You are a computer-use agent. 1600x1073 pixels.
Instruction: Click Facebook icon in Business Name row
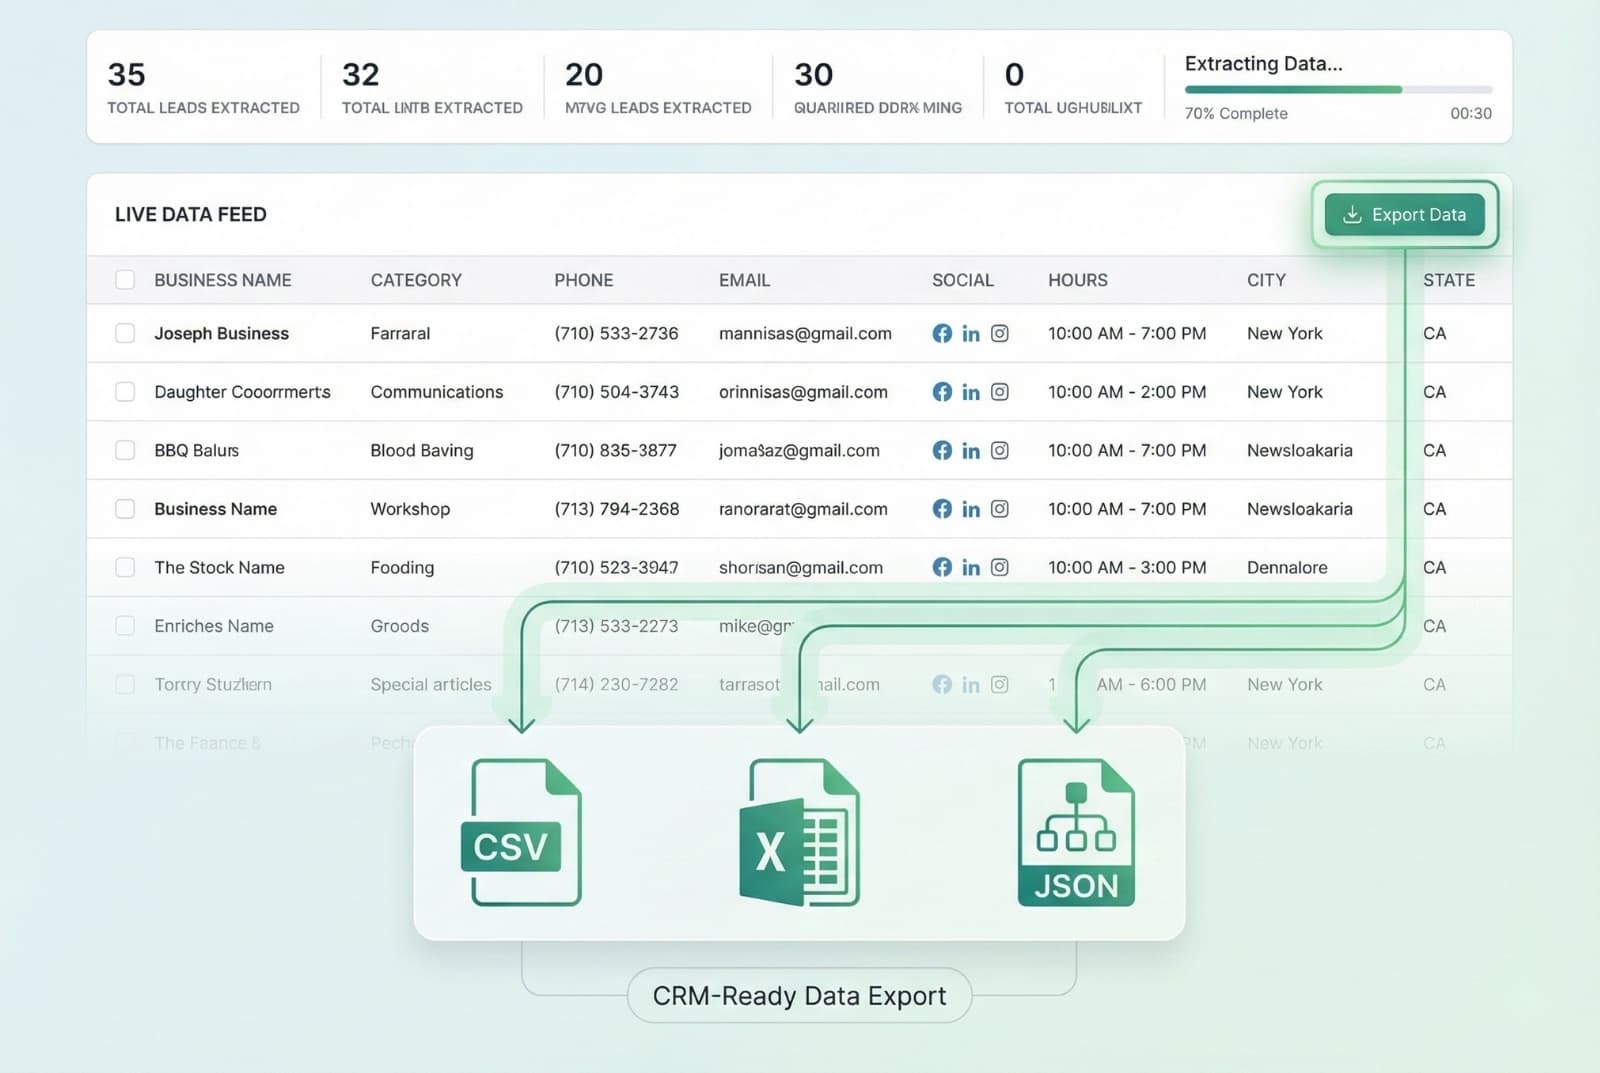942,509
